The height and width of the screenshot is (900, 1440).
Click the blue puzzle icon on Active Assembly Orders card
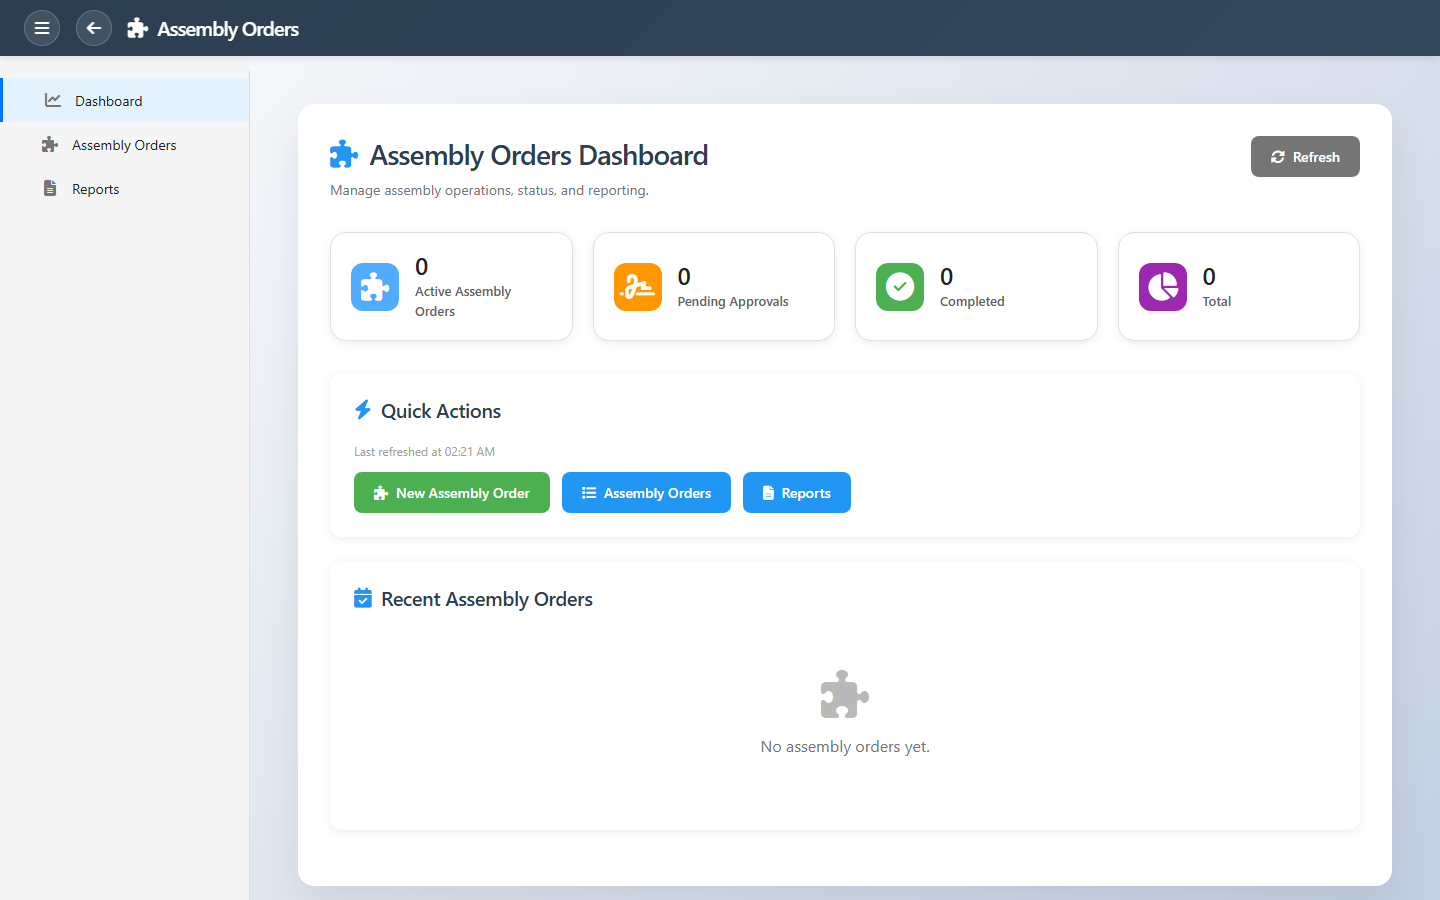tap(375, 287)
